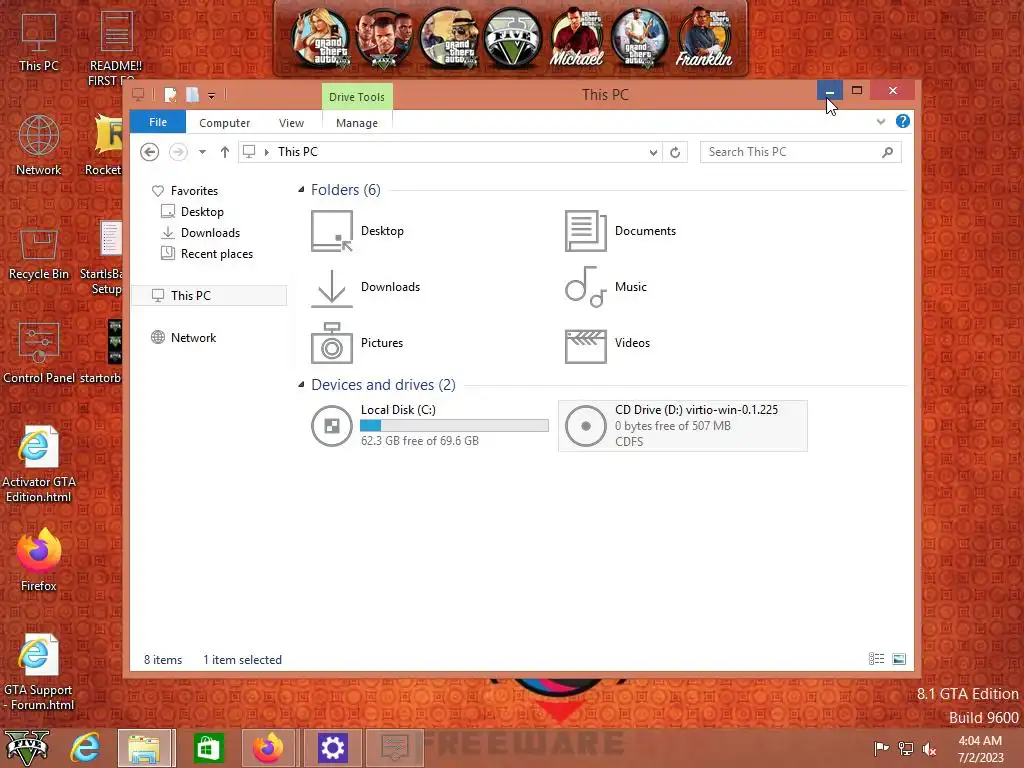Image resolution: width=1024 pixels, height=768 pixels.
Task: Open the clock showing 4:04 AM
Action: (980, 748)
